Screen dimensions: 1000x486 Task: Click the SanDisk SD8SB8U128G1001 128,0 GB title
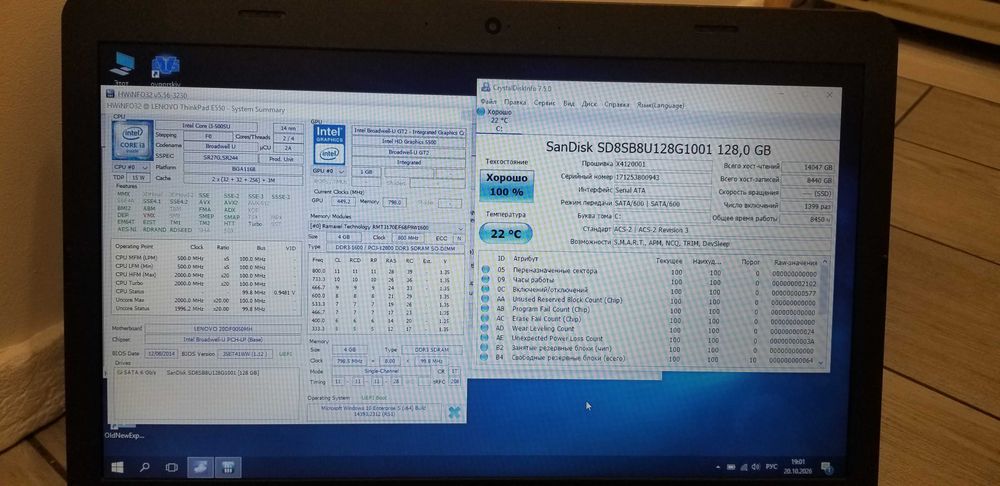pyautogui.click(x=658, y=149)
